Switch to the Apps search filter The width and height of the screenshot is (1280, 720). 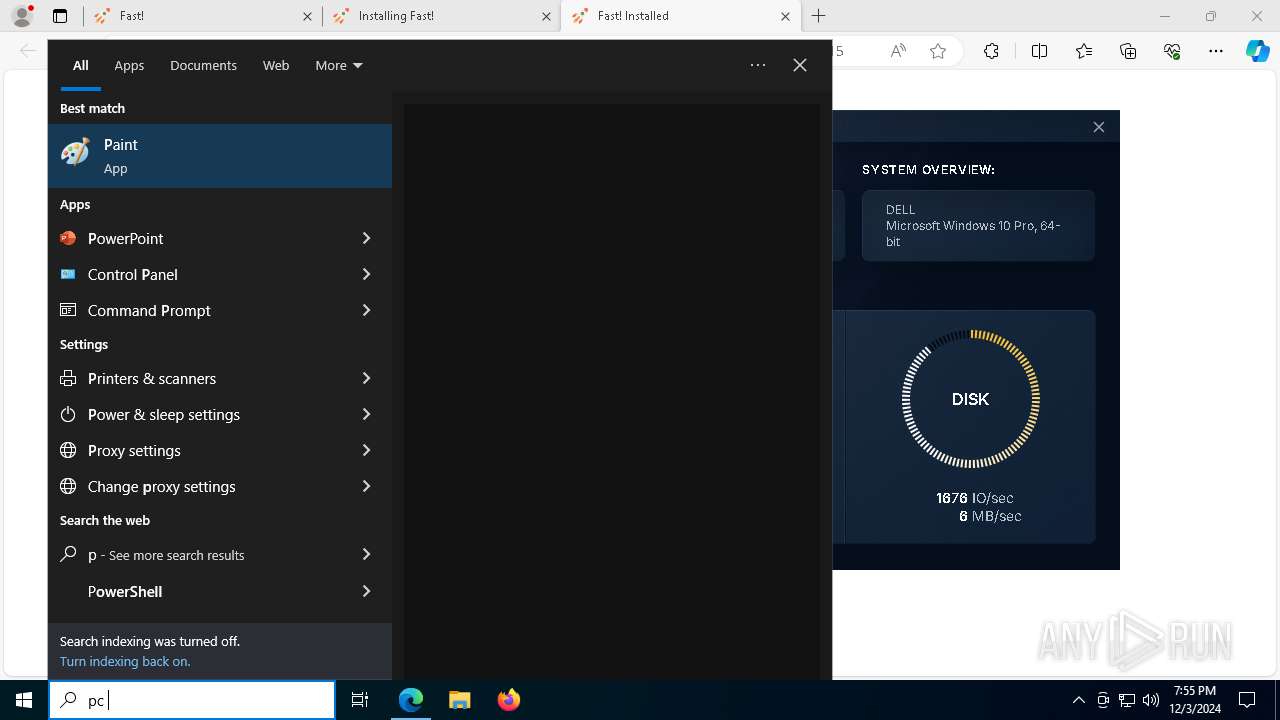pos(129,65)
